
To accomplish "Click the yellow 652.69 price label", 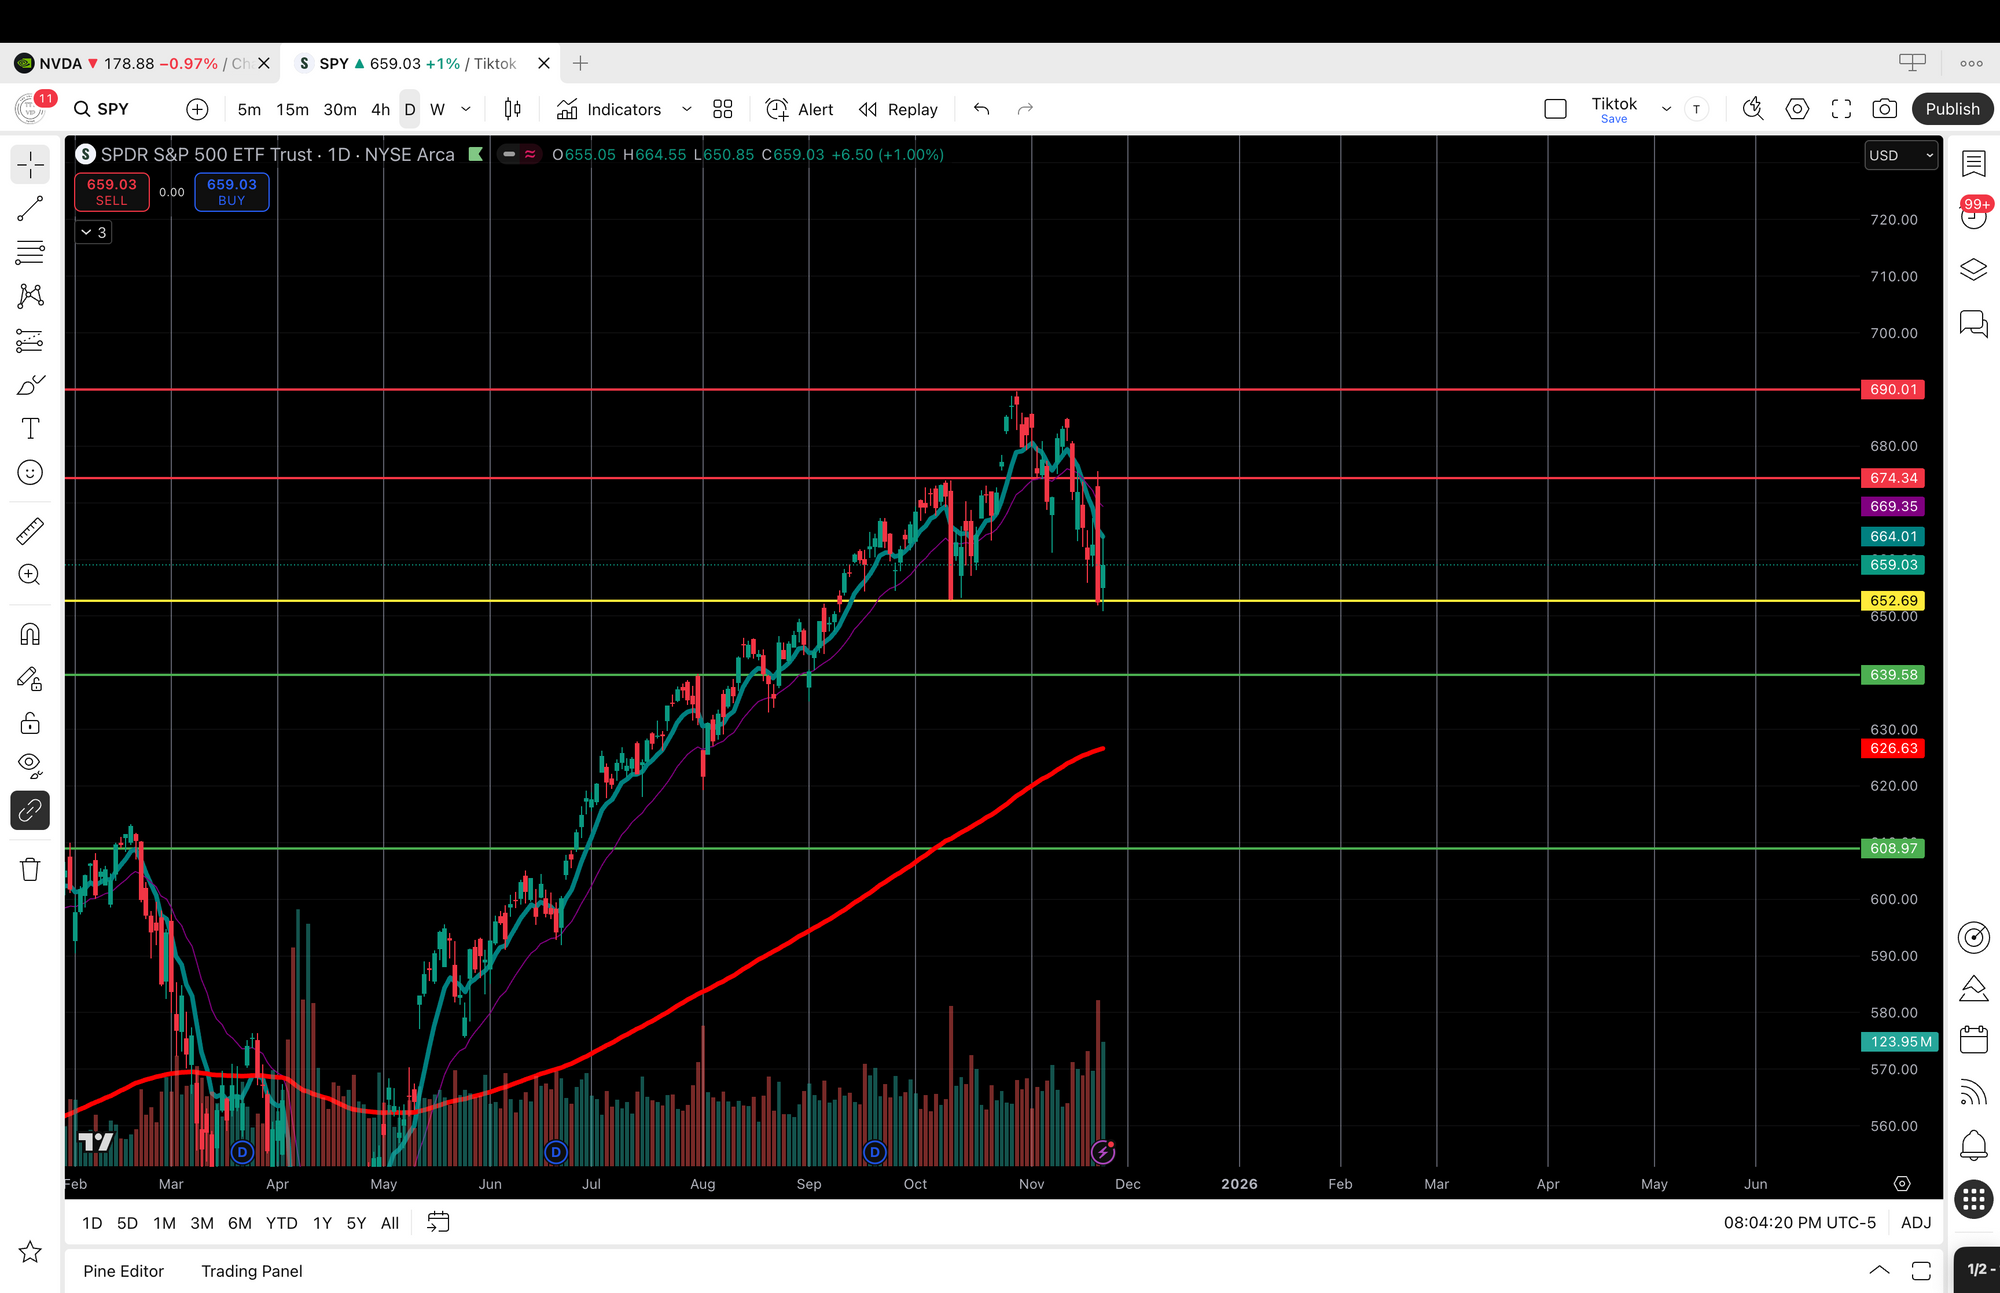I will (1893, 601).
